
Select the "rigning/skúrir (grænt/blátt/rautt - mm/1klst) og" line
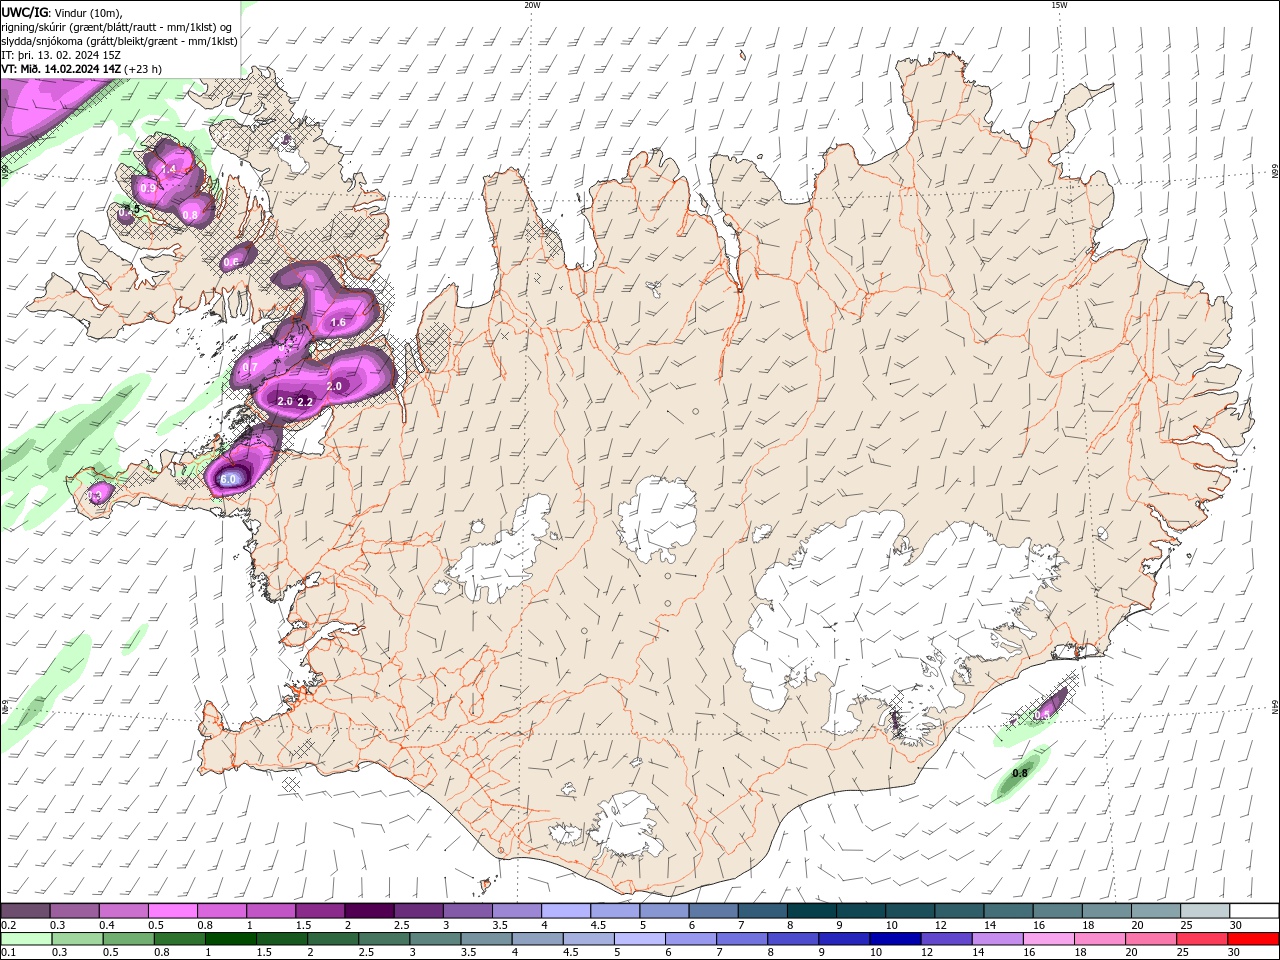118,27
